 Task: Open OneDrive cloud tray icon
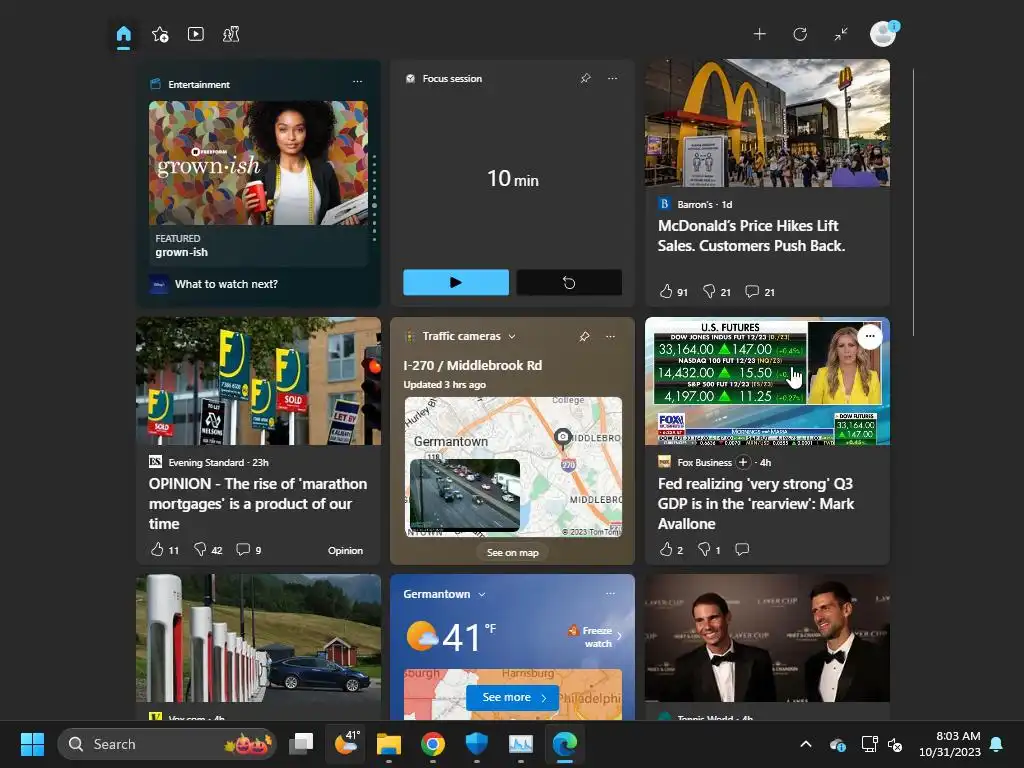point(838,744)
